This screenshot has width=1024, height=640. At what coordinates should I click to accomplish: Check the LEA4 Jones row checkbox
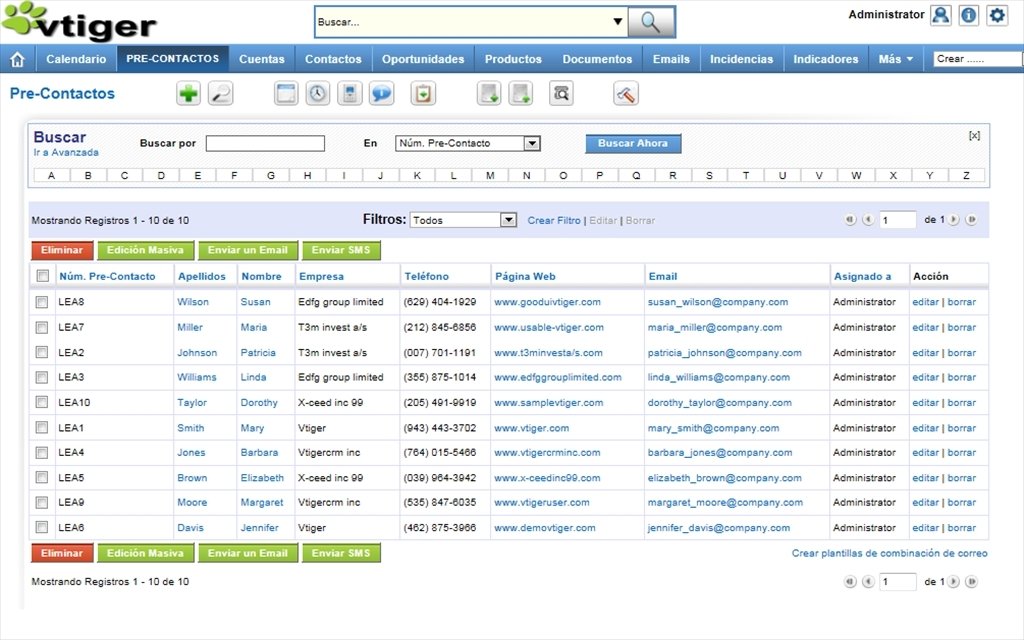(42, 453)
